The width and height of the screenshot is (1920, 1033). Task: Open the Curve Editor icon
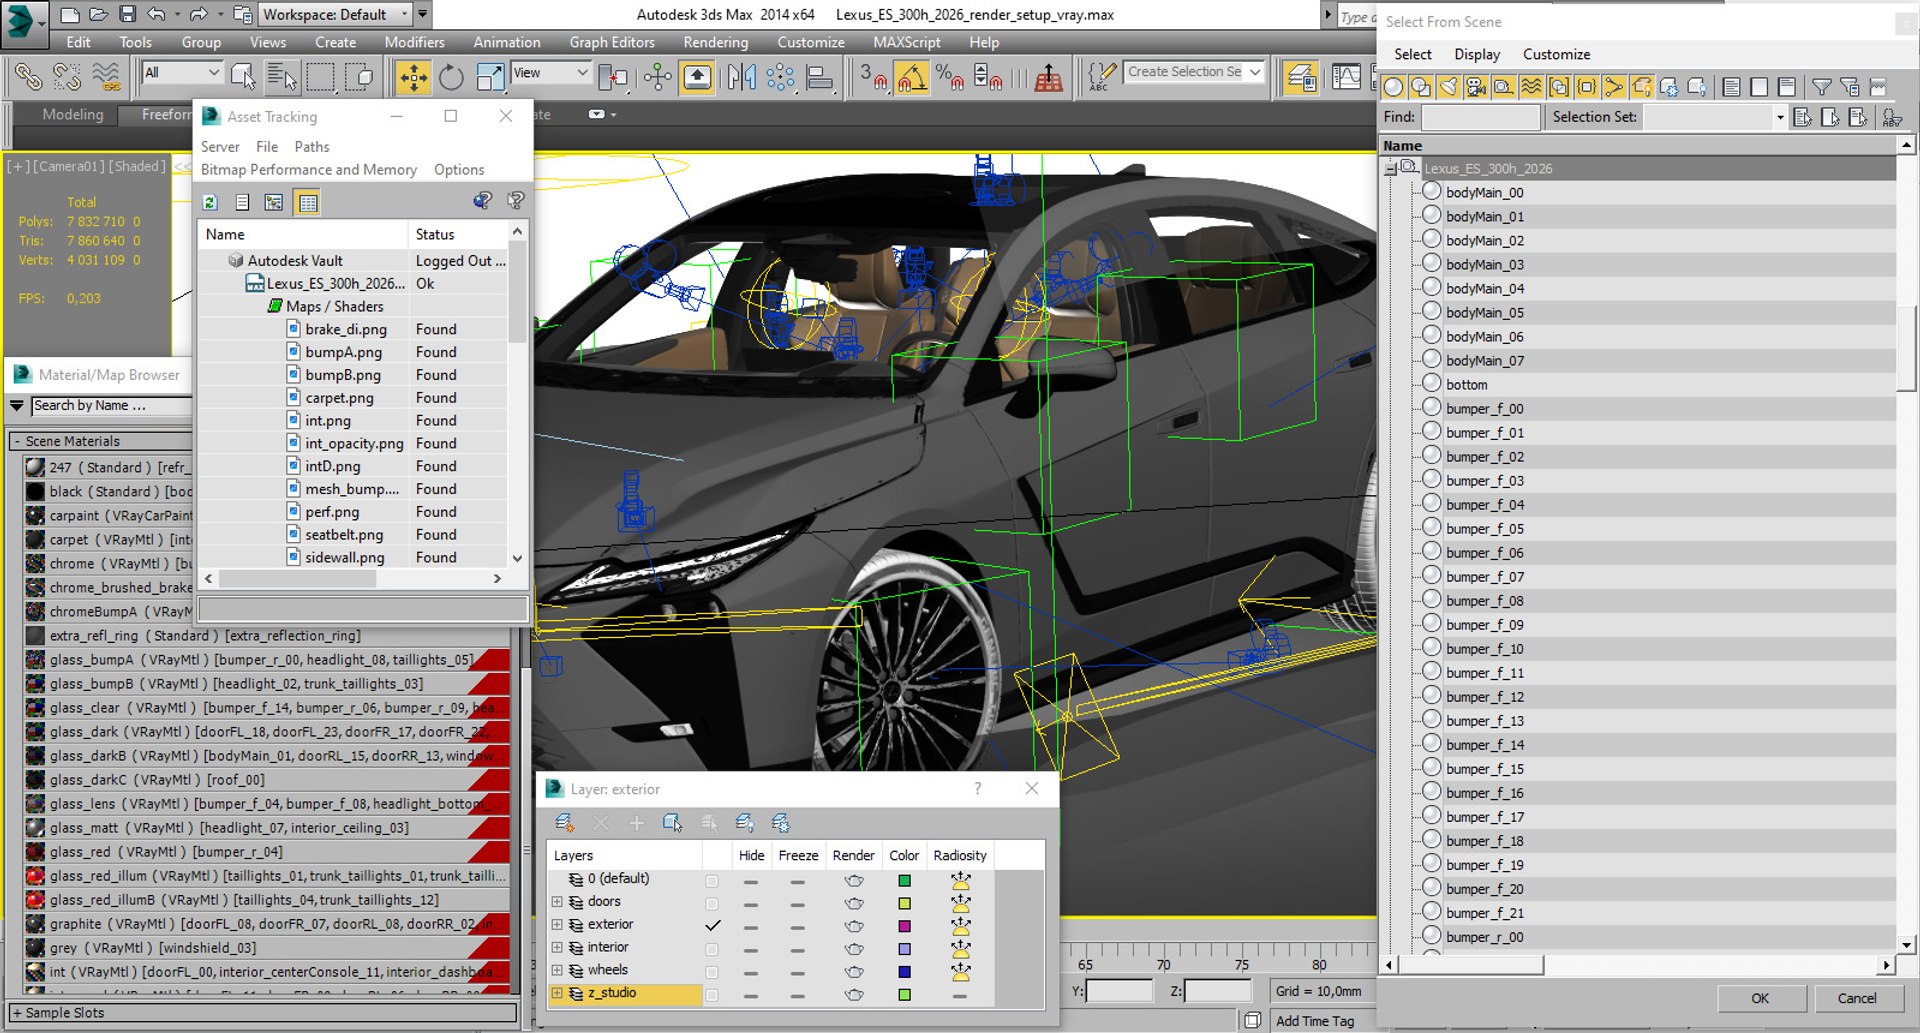point(1346,77)
